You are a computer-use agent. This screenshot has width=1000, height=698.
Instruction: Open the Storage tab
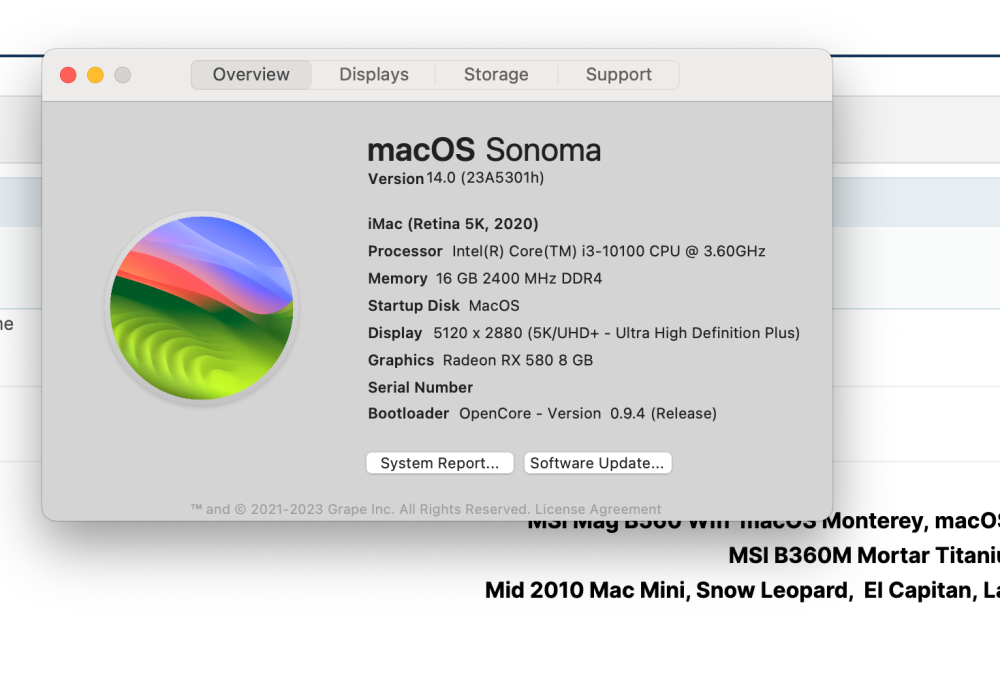coord(496,75)
